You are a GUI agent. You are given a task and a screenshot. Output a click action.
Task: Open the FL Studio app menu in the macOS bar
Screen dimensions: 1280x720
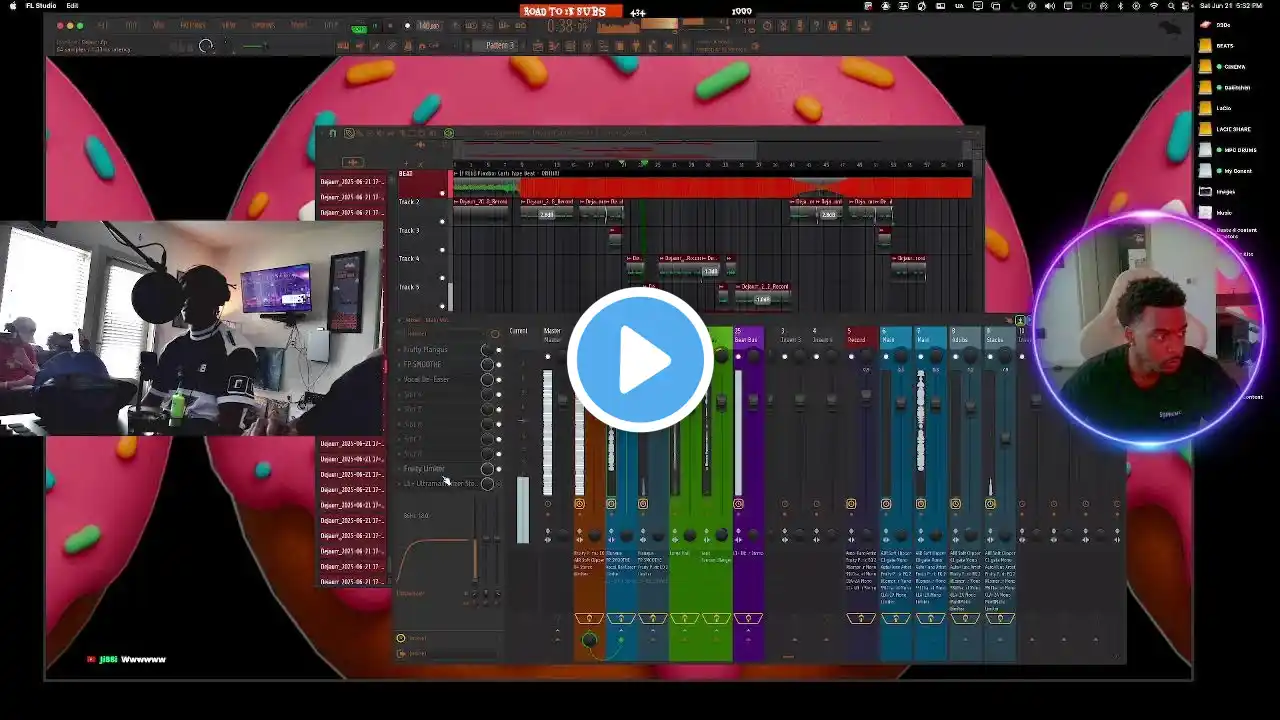click(x=41, y=6)
